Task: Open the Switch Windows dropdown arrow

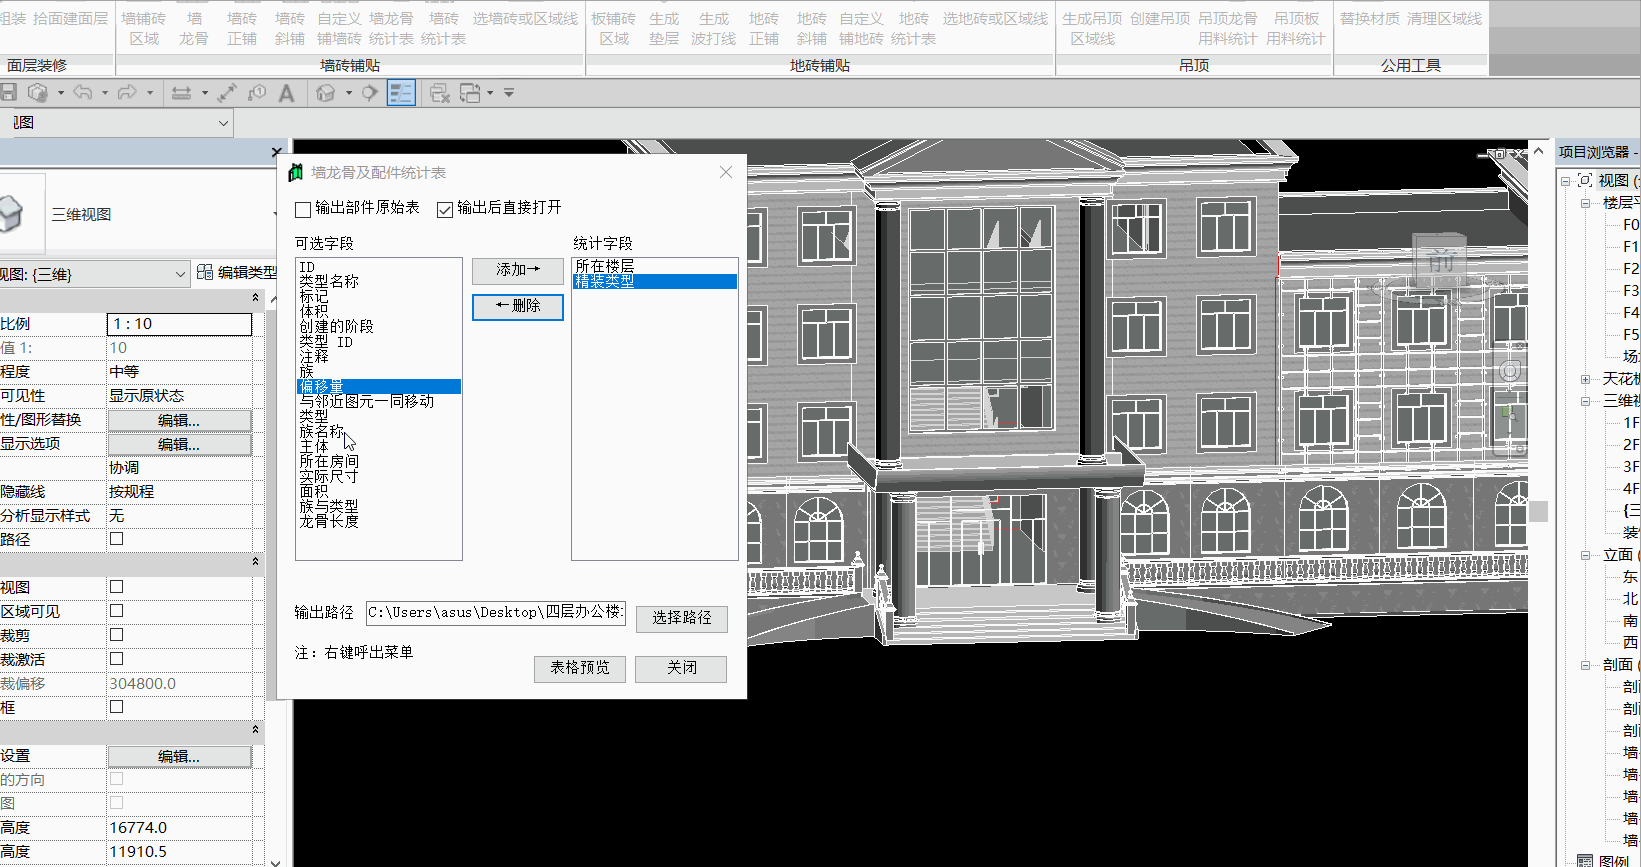Action: (490, 93)
